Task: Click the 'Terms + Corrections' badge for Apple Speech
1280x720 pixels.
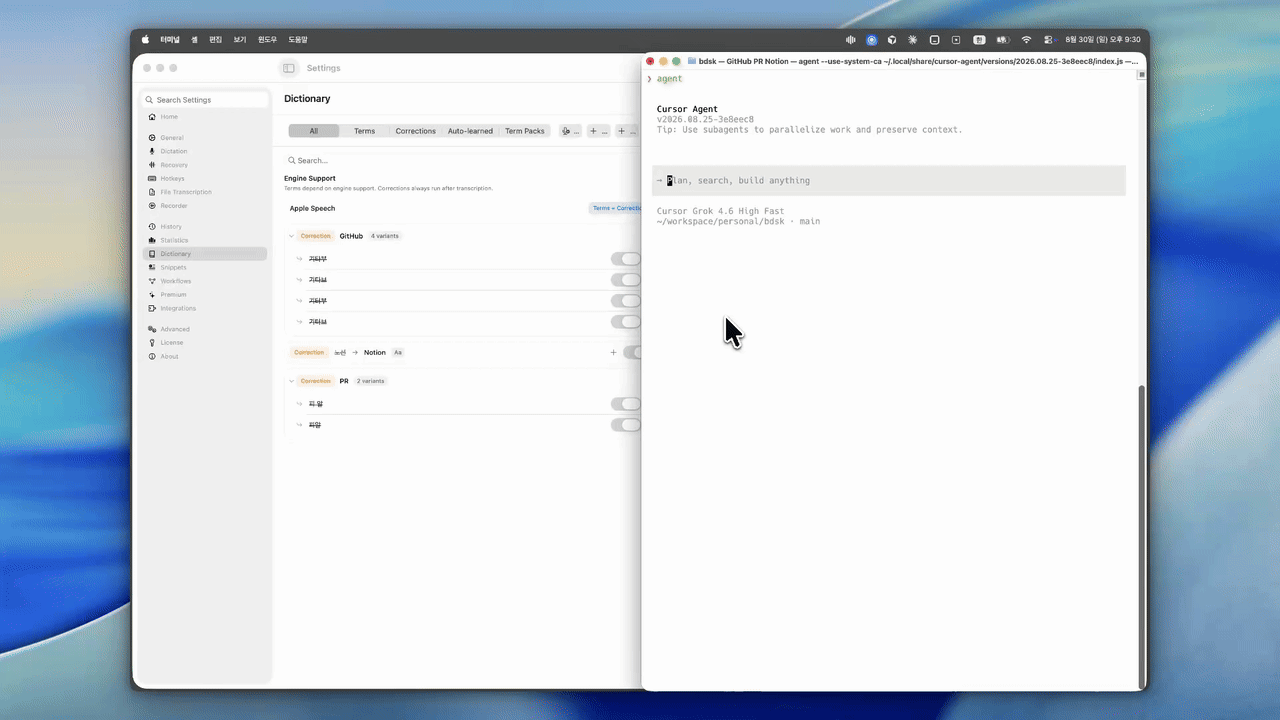Action: 615,208
